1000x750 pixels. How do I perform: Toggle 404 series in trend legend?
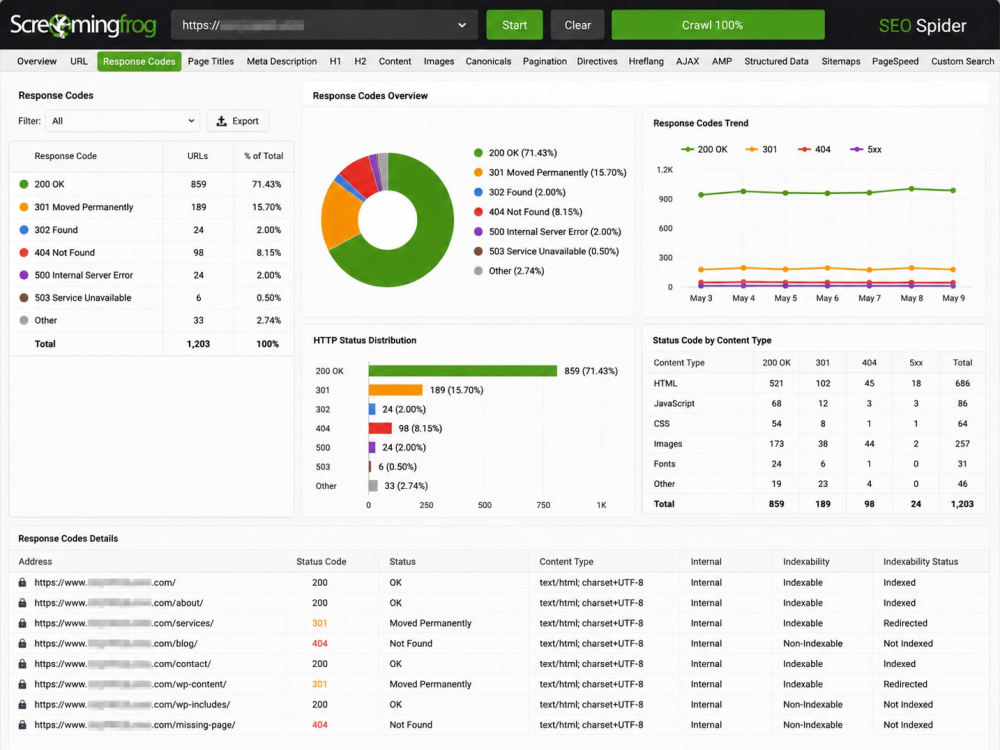click(x=814, y=149)
